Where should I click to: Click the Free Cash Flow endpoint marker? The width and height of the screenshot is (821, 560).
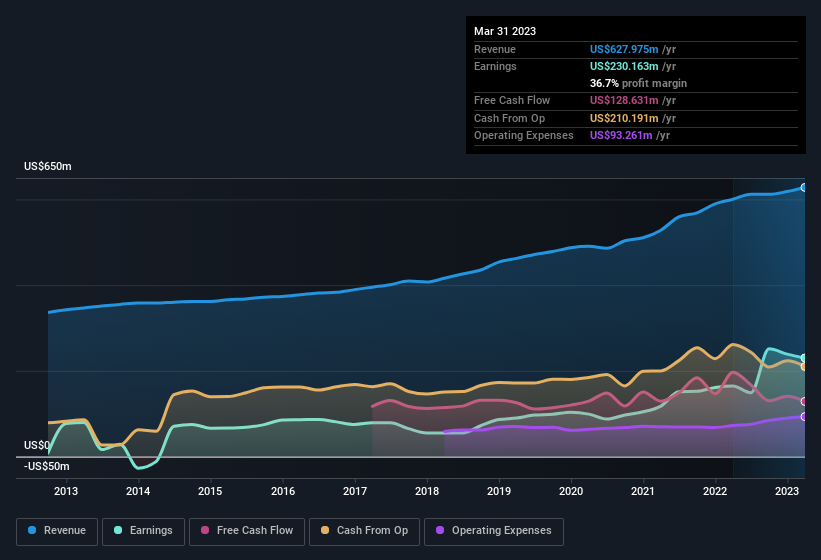[804, 401]
